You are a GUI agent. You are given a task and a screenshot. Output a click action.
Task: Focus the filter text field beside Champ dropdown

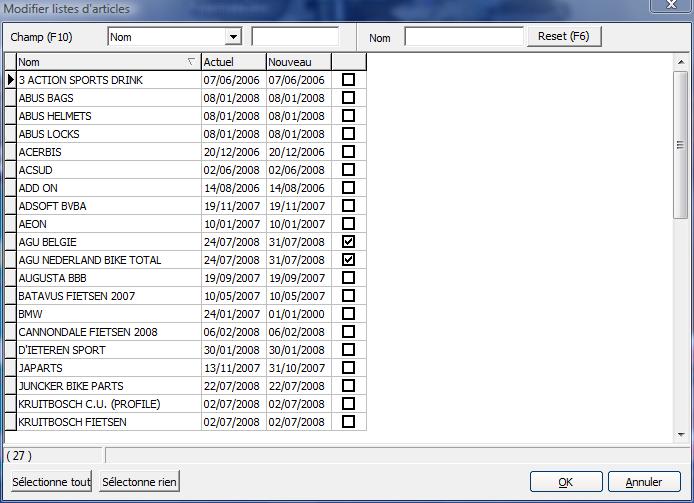click(295, 37)
